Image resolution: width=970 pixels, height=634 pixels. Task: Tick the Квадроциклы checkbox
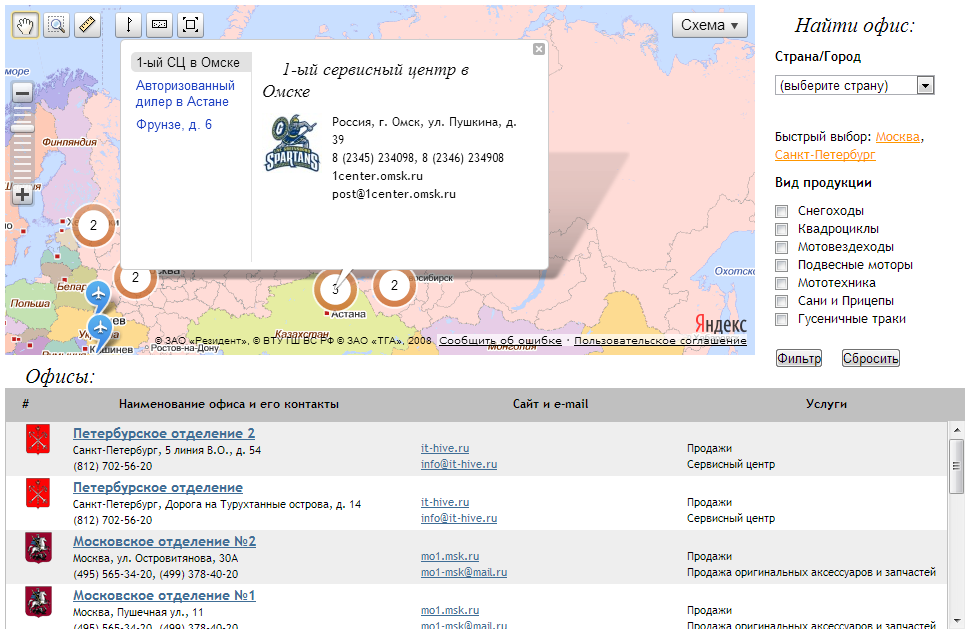click(x=782, y=229)
